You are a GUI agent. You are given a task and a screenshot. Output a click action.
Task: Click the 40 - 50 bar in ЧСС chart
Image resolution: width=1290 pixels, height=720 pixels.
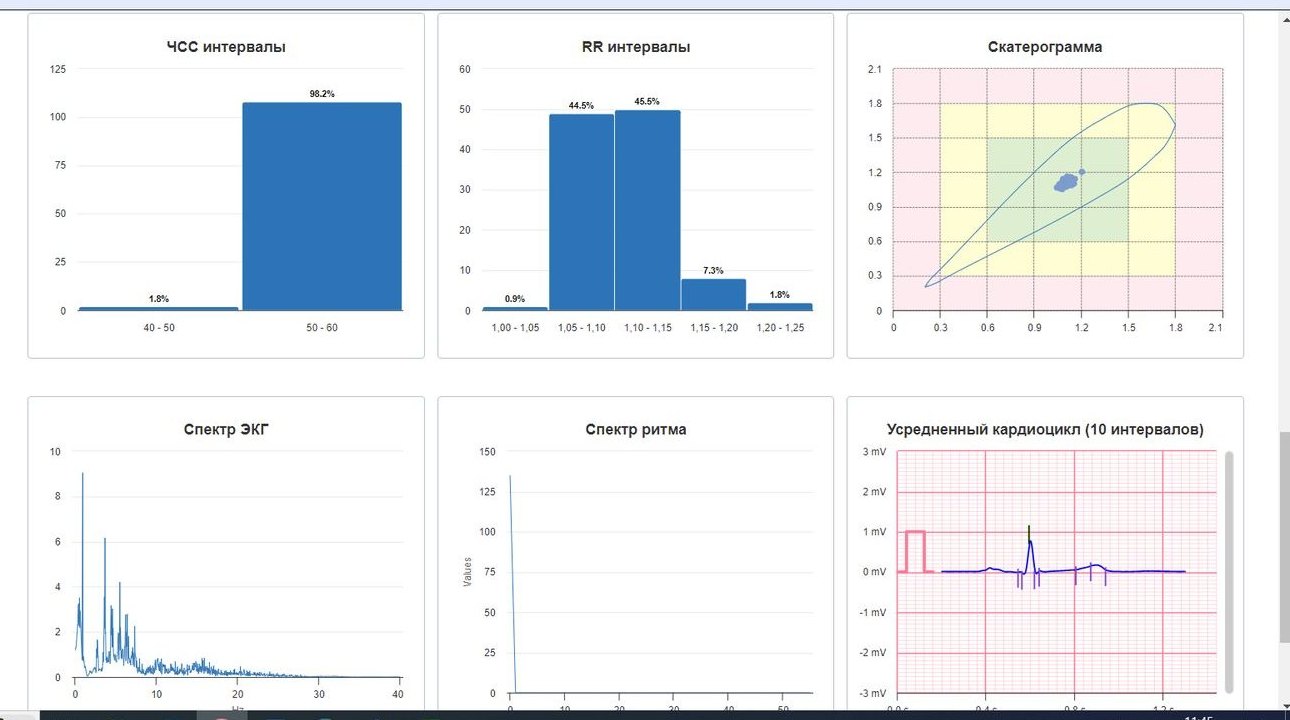(158, 309)
